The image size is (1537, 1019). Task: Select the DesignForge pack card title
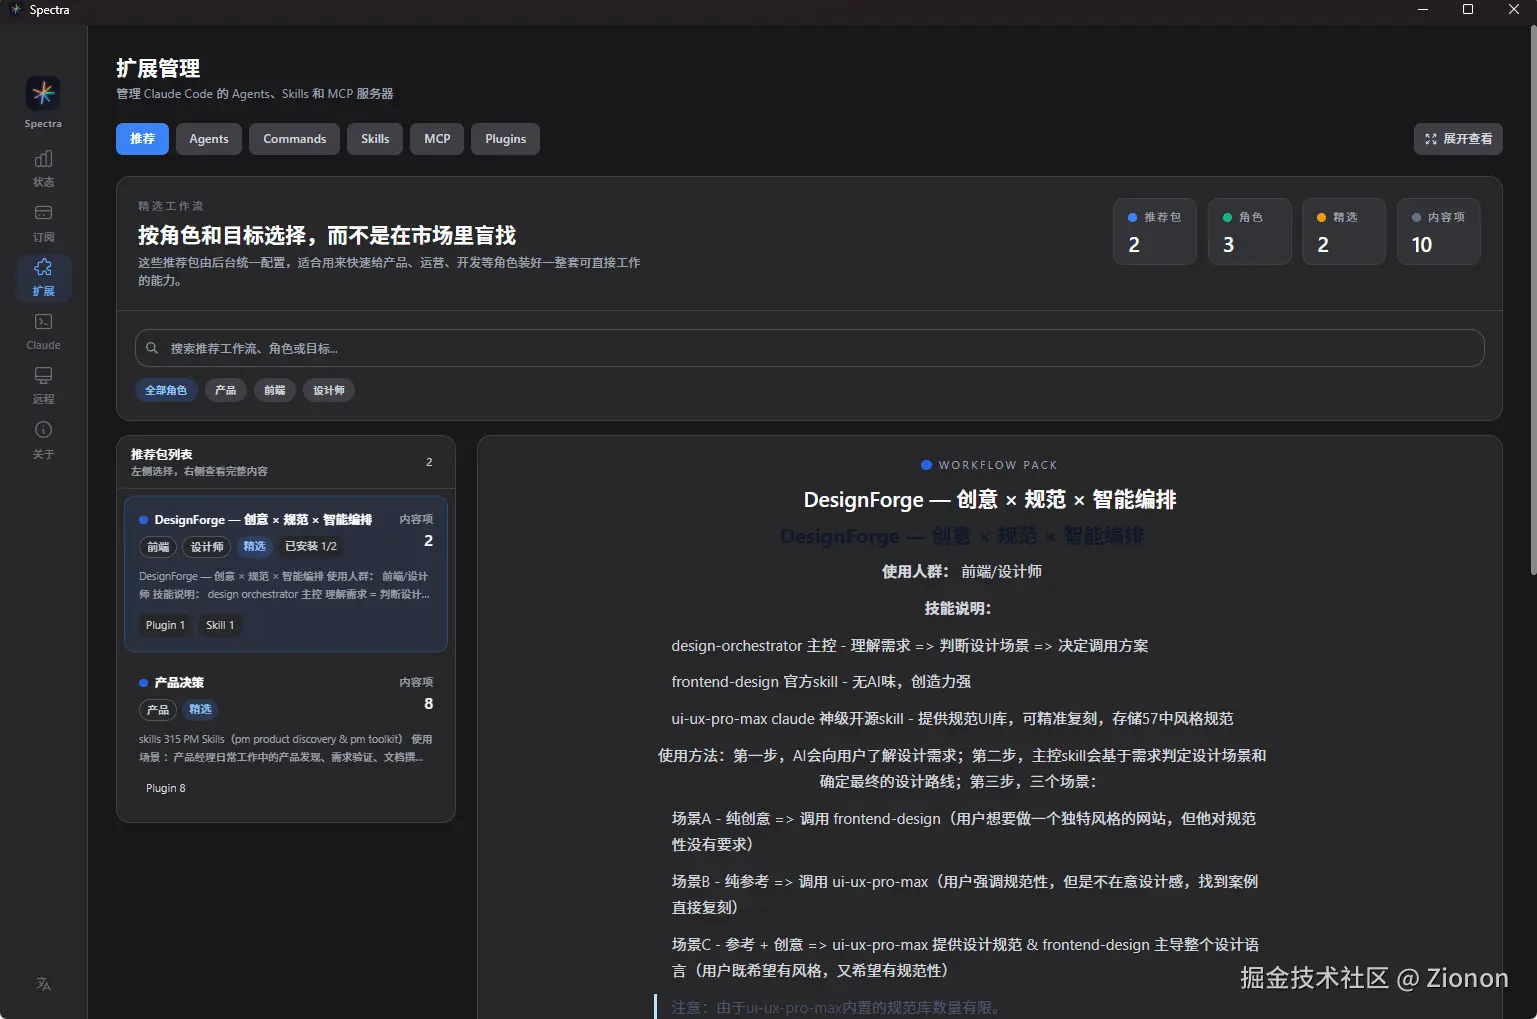point(263,520)
